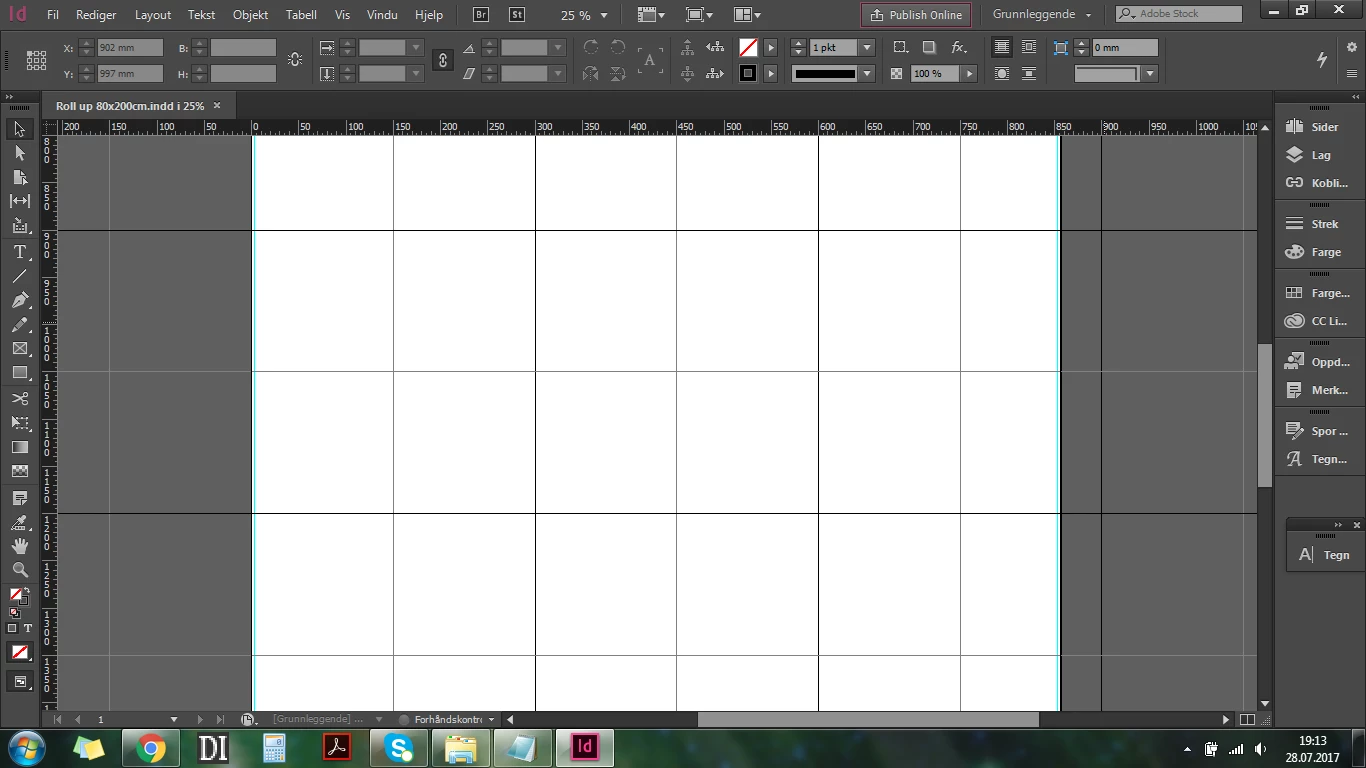Select the Rectangle Frame tool
1366x768 pixels.
tap(19, 348)
